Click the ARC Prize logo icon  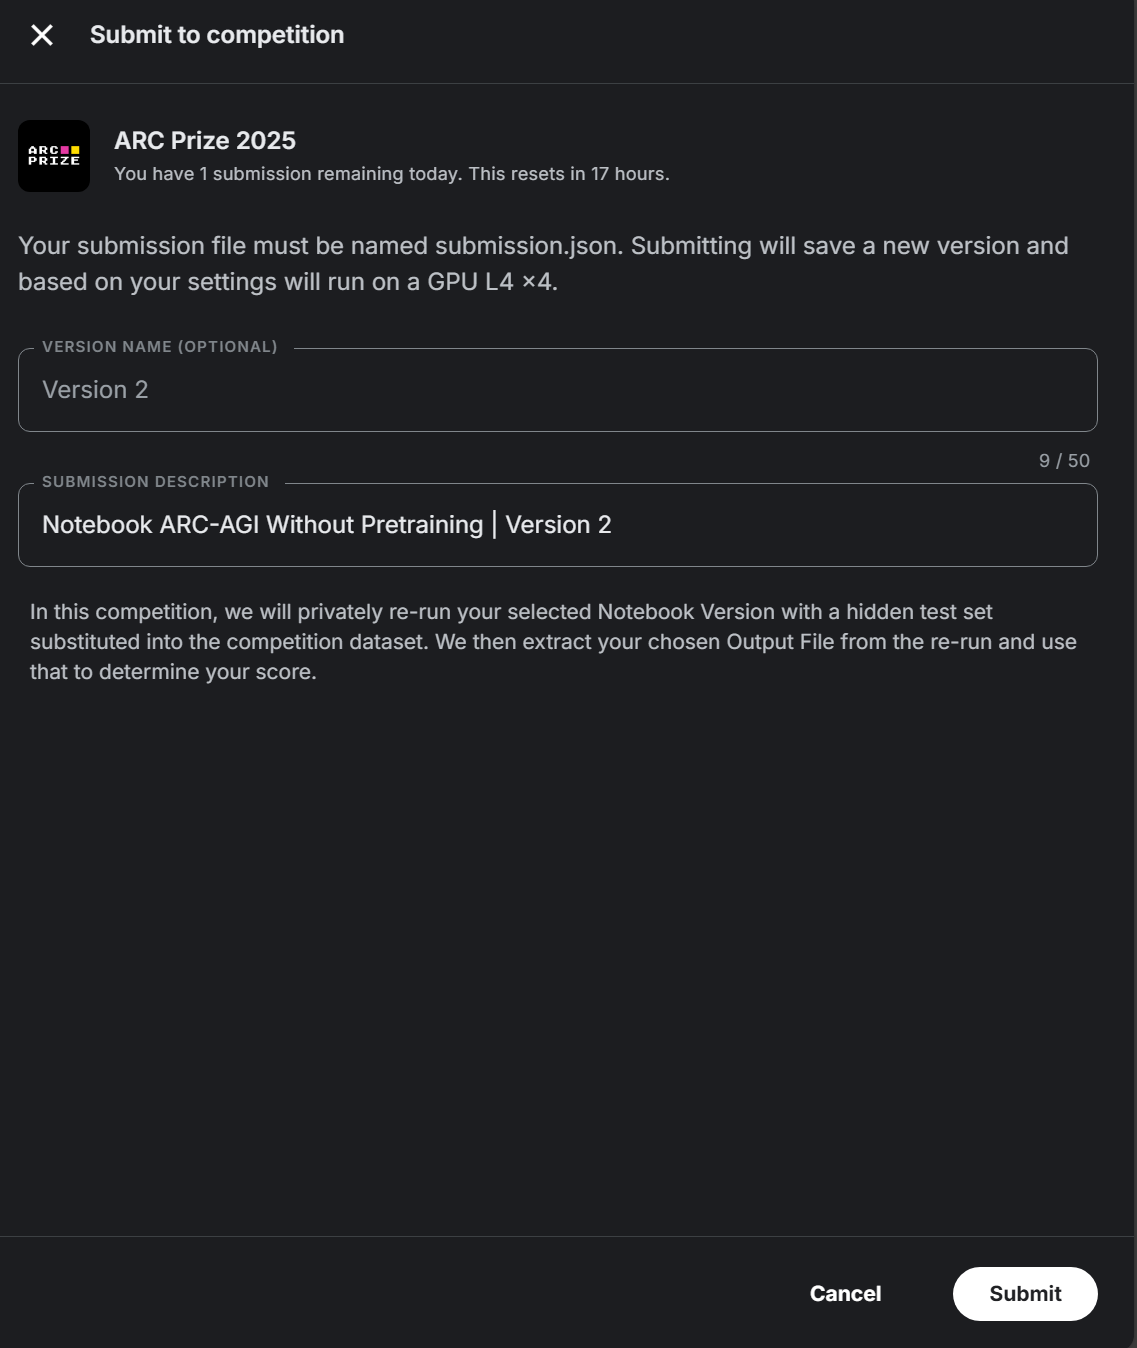click(54, 156)
